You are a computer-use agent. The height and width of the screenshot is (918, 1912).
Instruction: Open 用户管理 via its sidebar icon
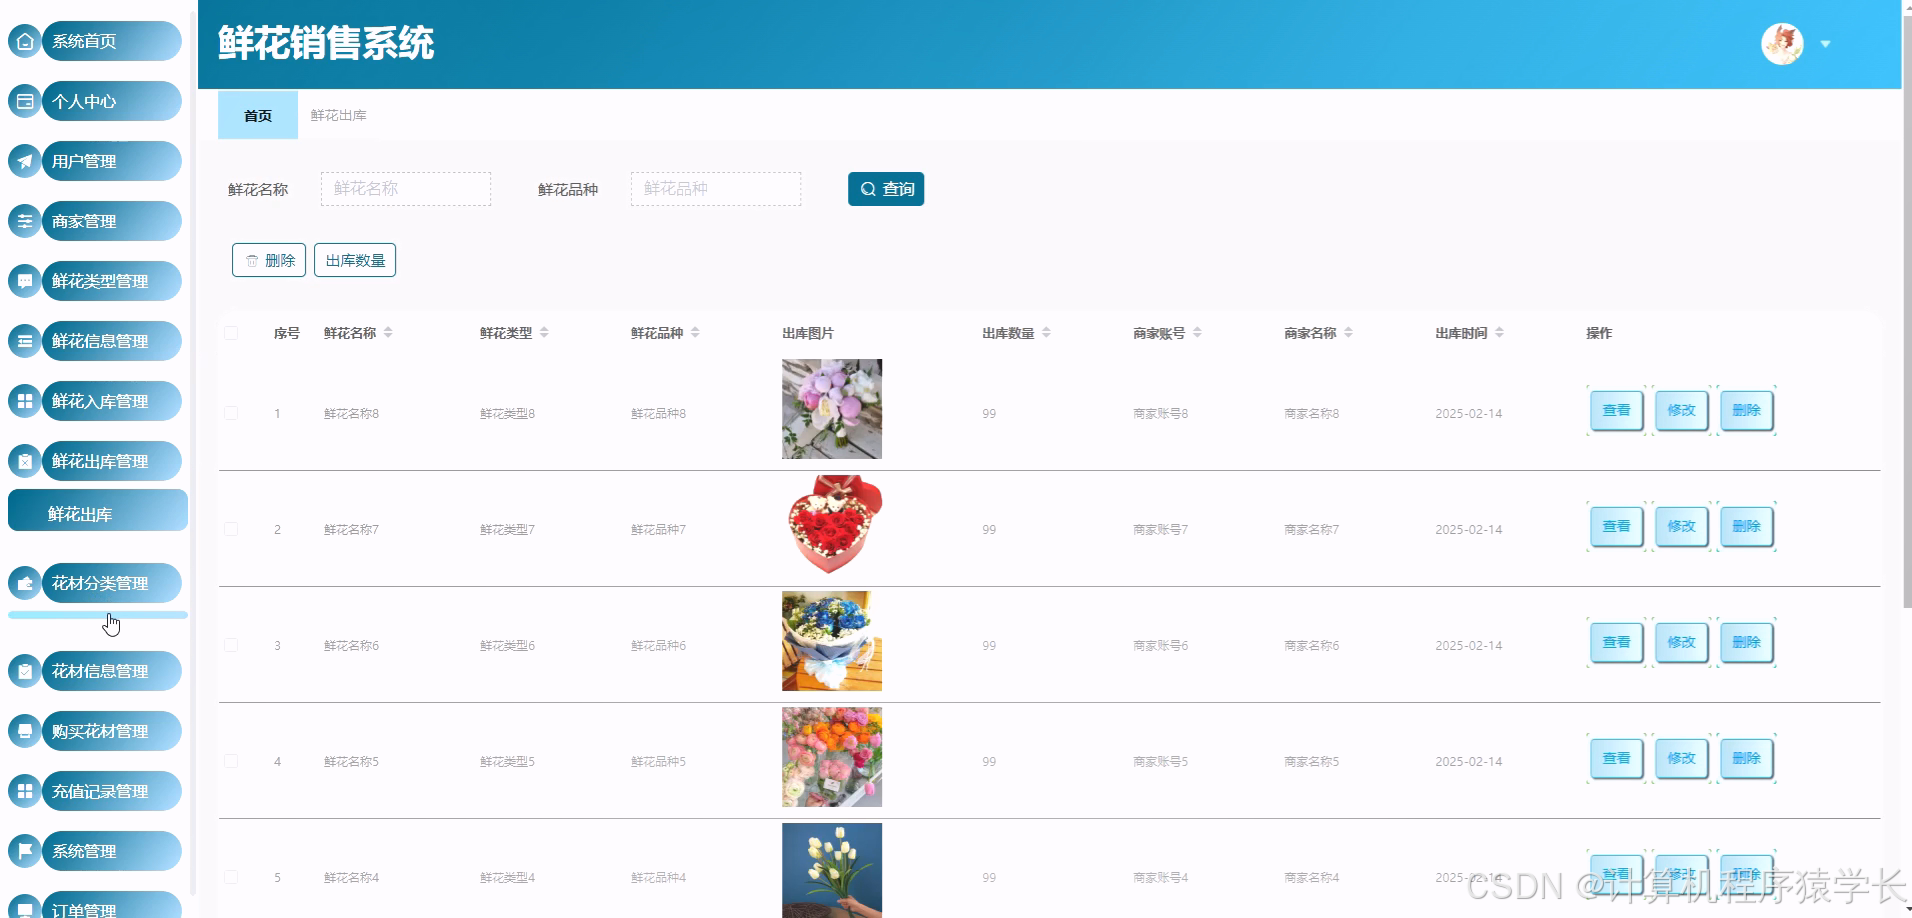(24, 161)
